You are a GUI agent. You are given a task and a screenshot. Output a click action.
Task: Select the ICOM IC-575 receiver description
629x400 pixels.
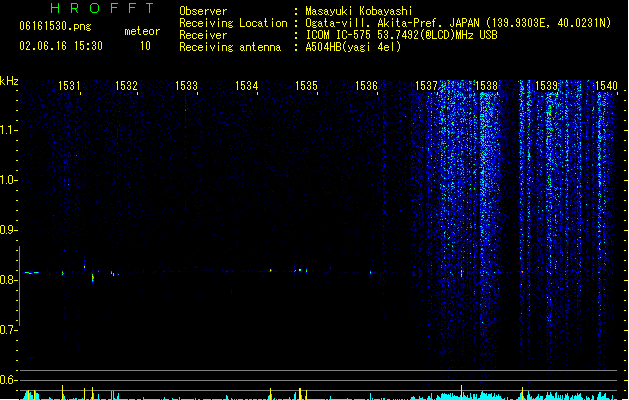[x=402, y=35]
